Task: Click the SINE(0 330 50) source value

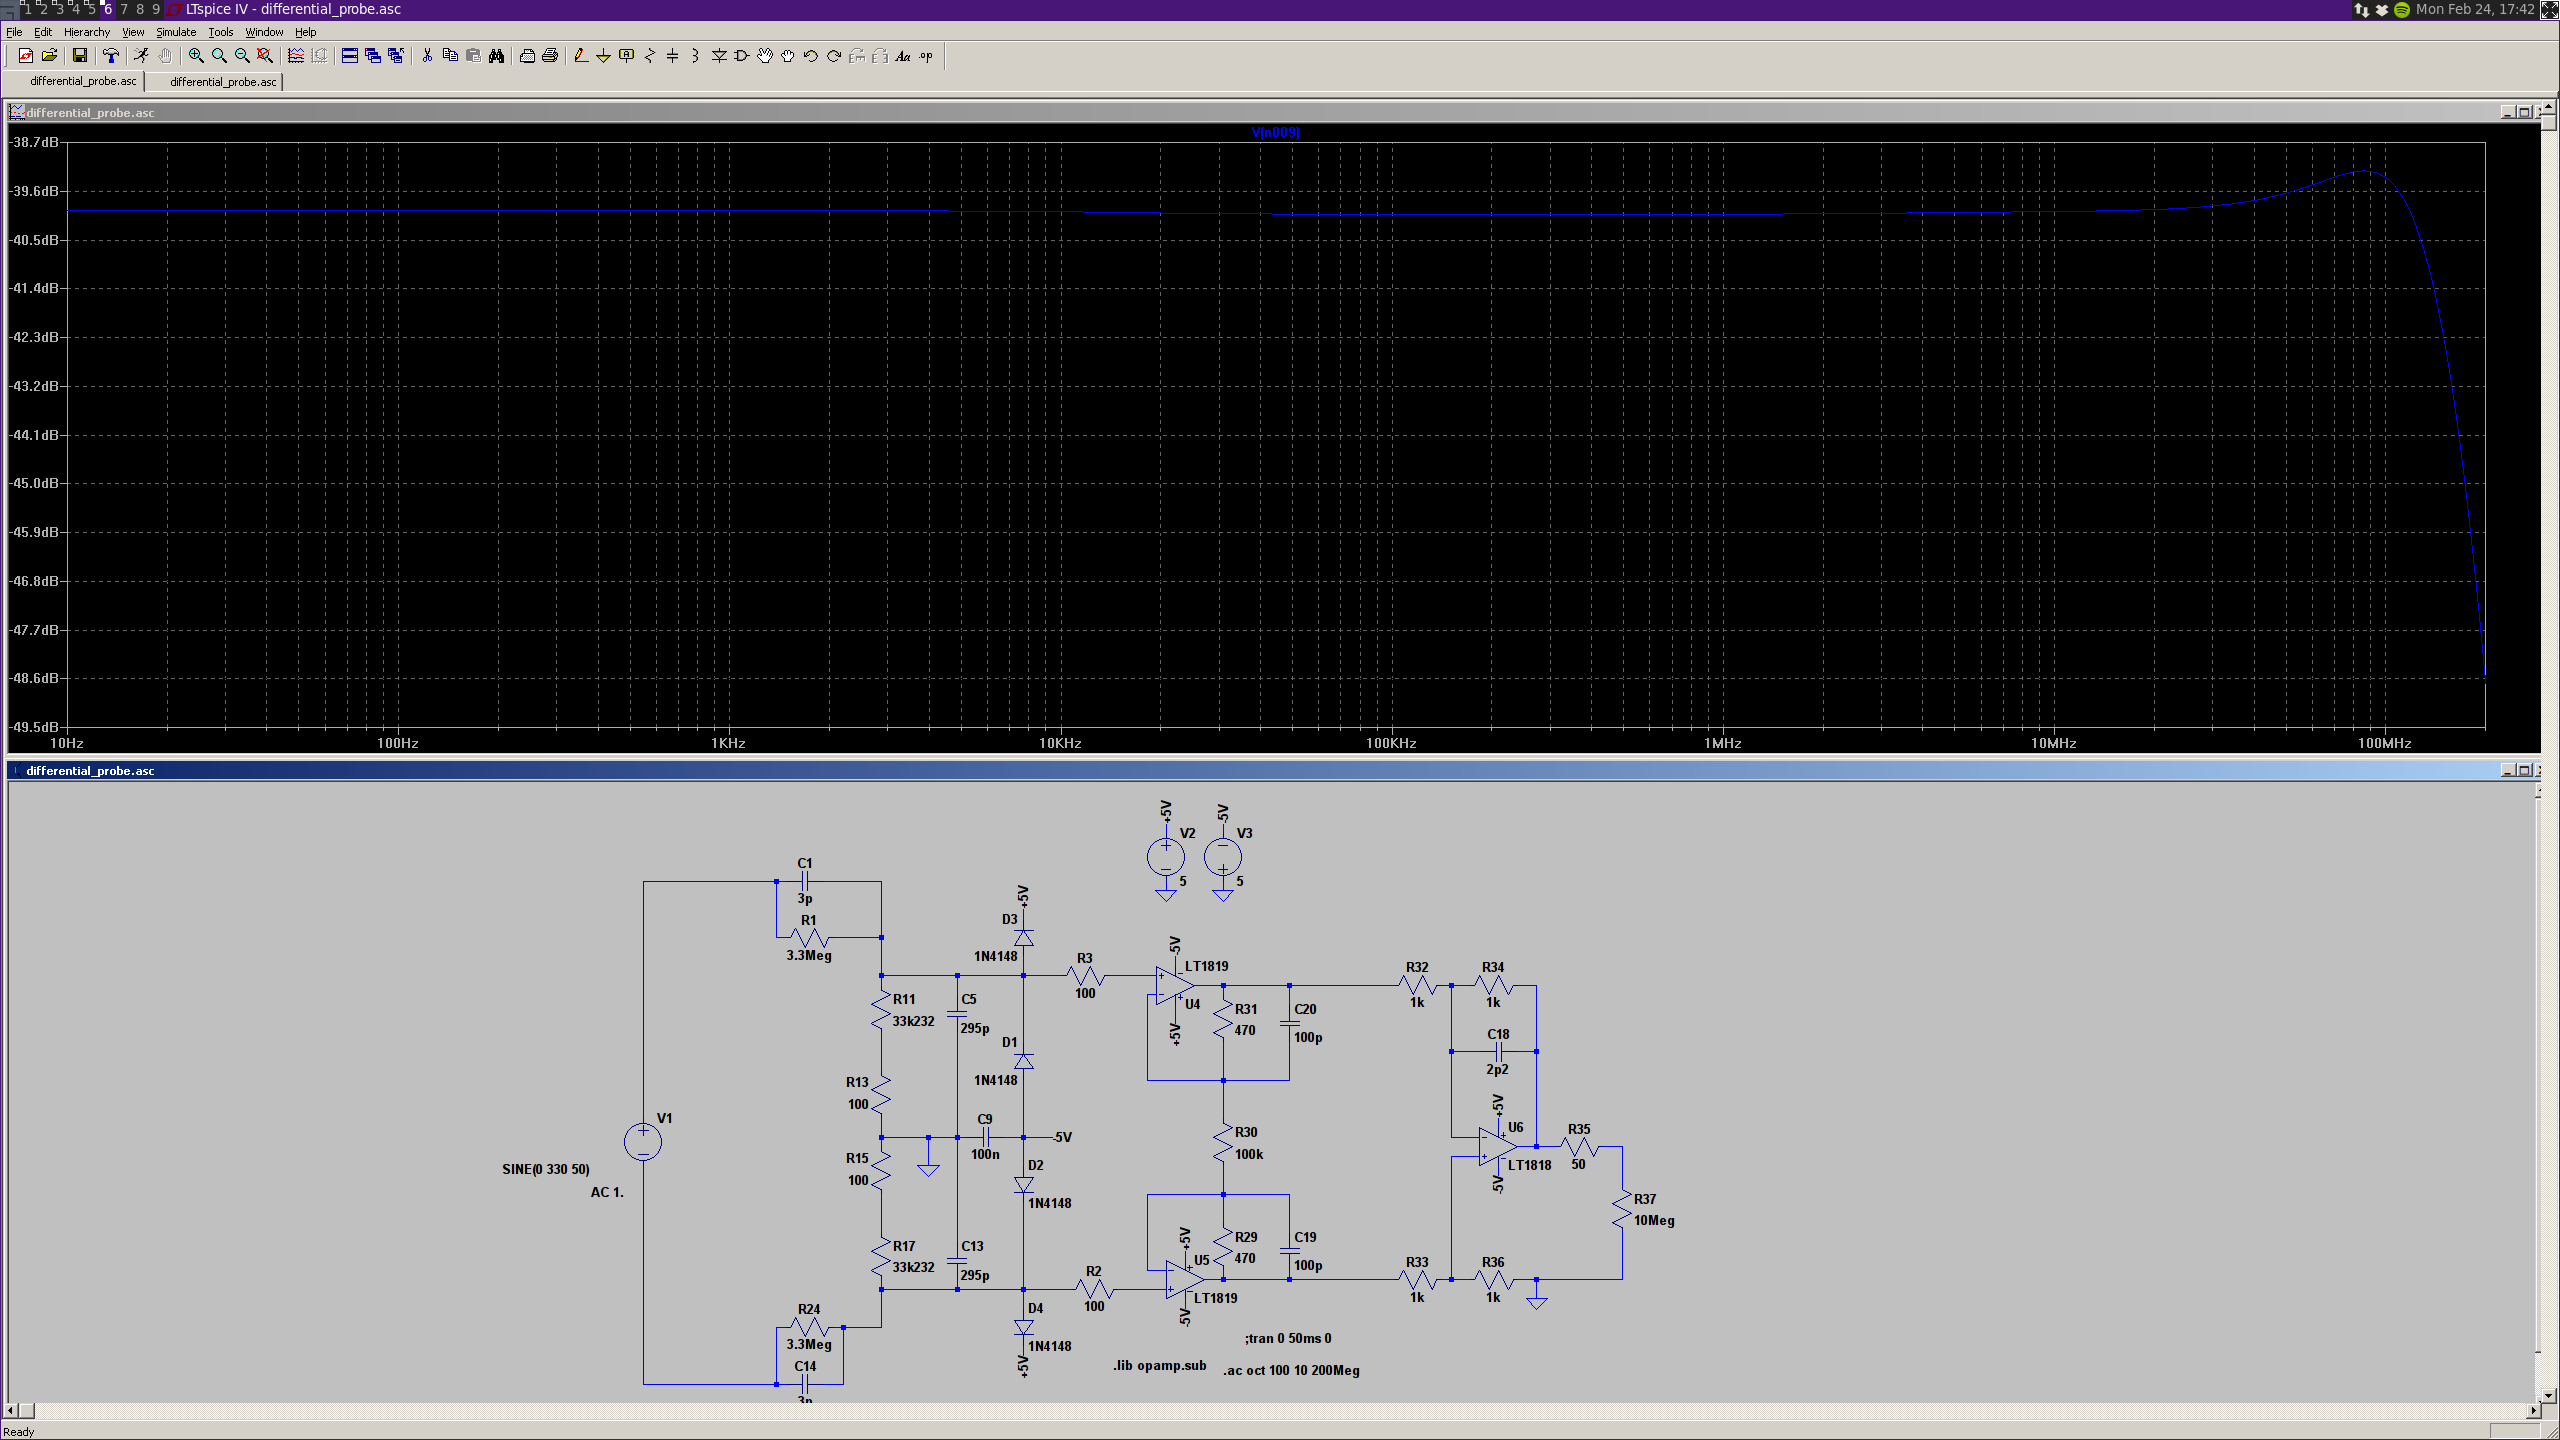Action: (x=546, y=1169)
